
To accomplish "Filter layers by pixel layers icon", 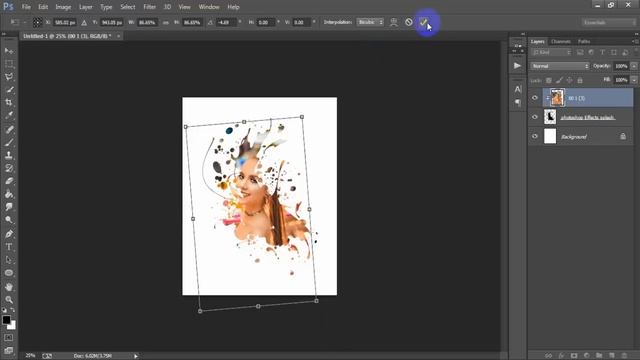I will 580,52.
